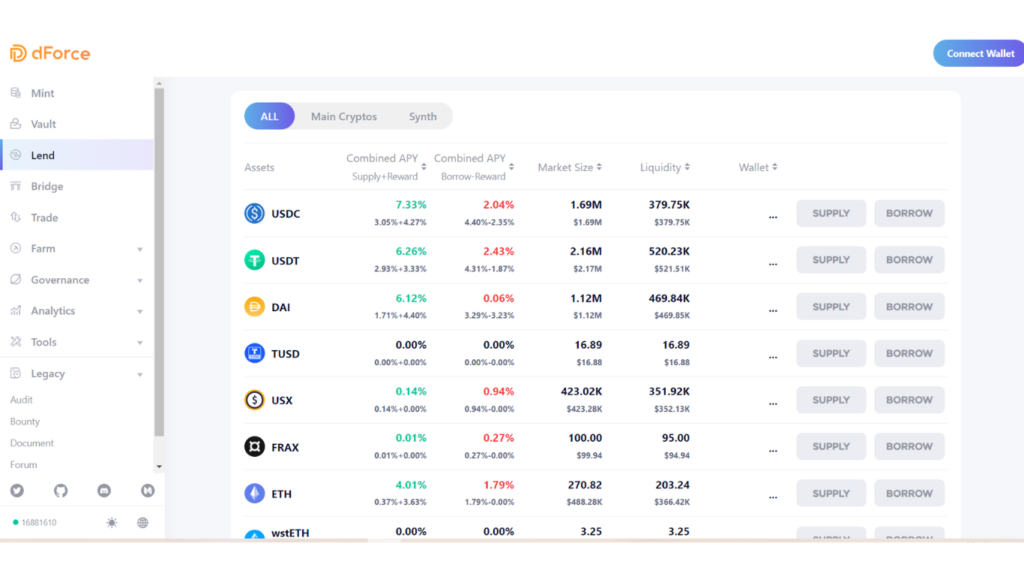Open the Discord icon link
Screen dimensions: 1024x576
coord(104,491)
